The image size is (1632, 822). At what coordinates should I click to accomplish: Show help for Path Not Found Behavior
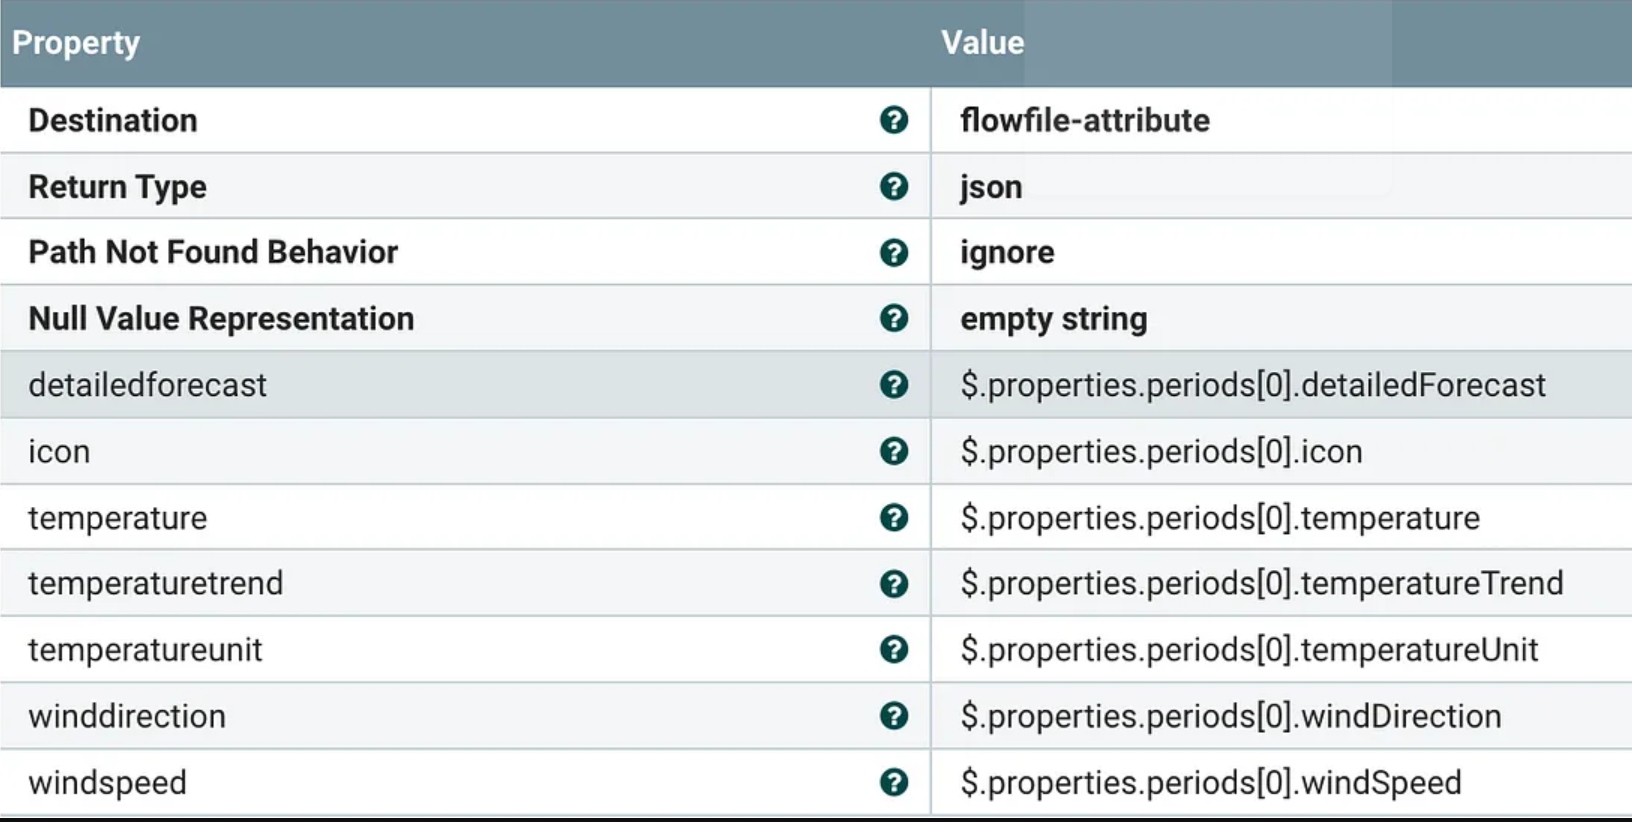coord(894,252)
